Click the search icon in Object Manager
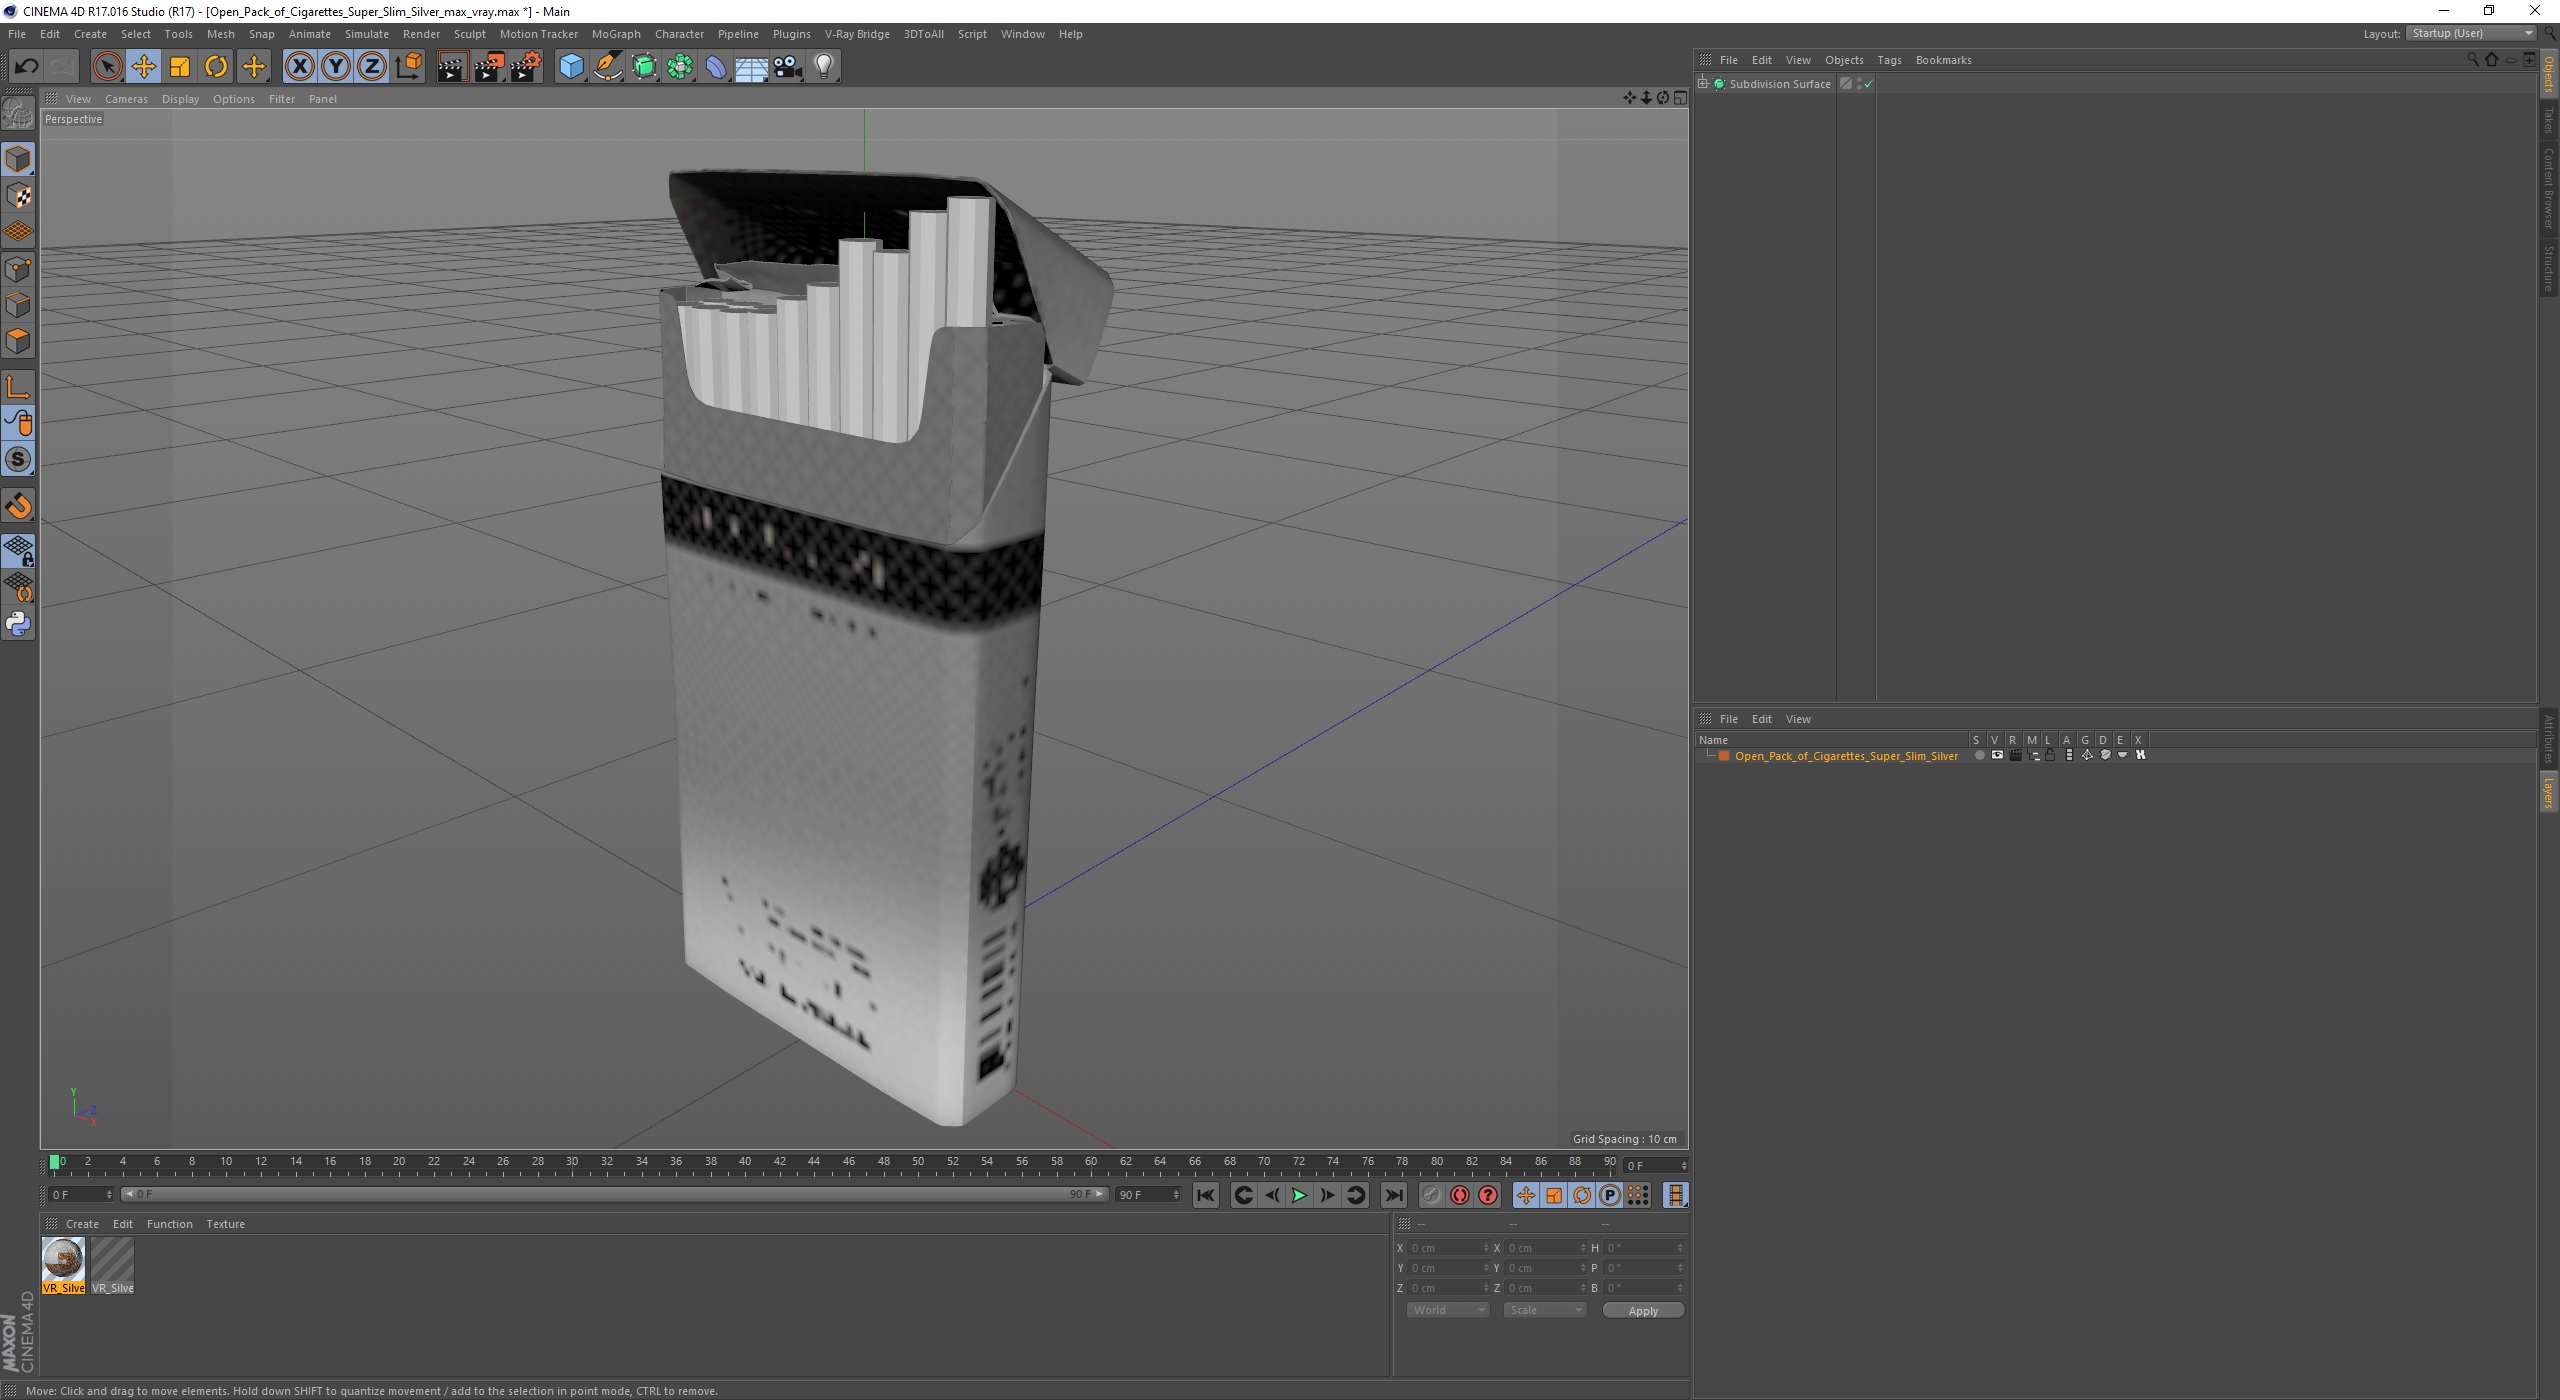Screen dimensions: 2560x1400 [x=2472, y=60]
